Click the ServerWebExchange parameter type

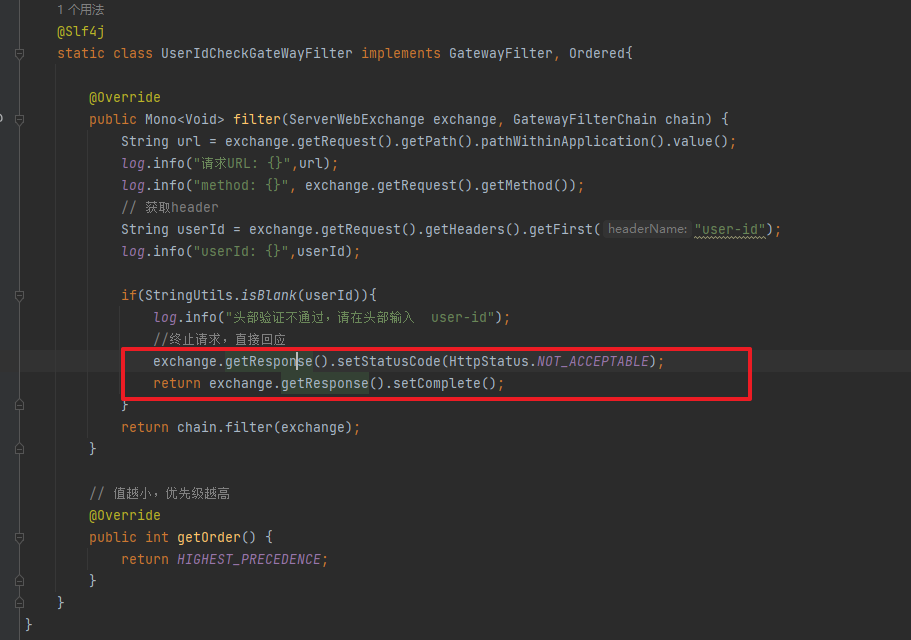[357, 120]
